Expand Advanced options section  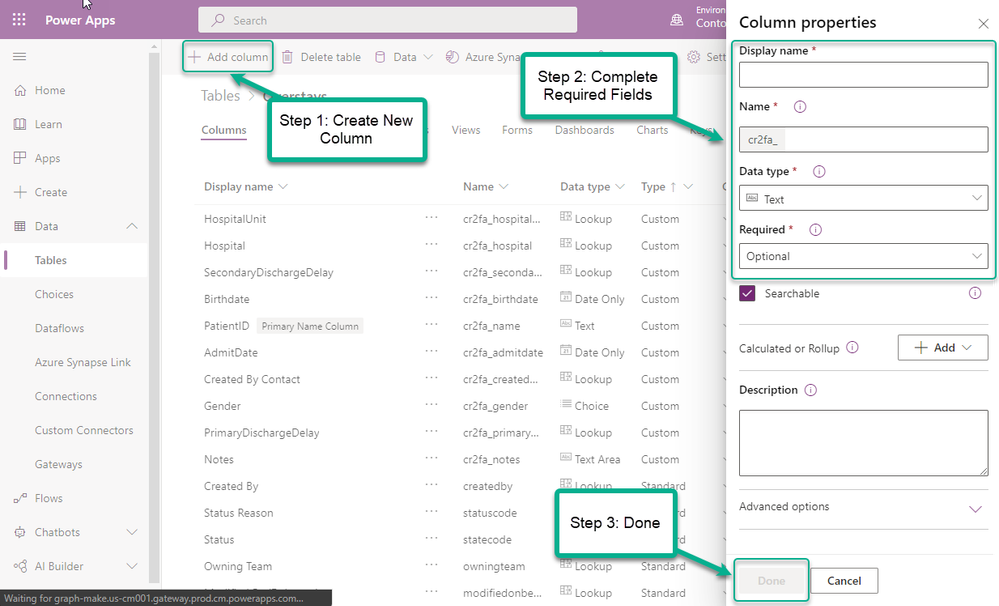pos(975,509)
